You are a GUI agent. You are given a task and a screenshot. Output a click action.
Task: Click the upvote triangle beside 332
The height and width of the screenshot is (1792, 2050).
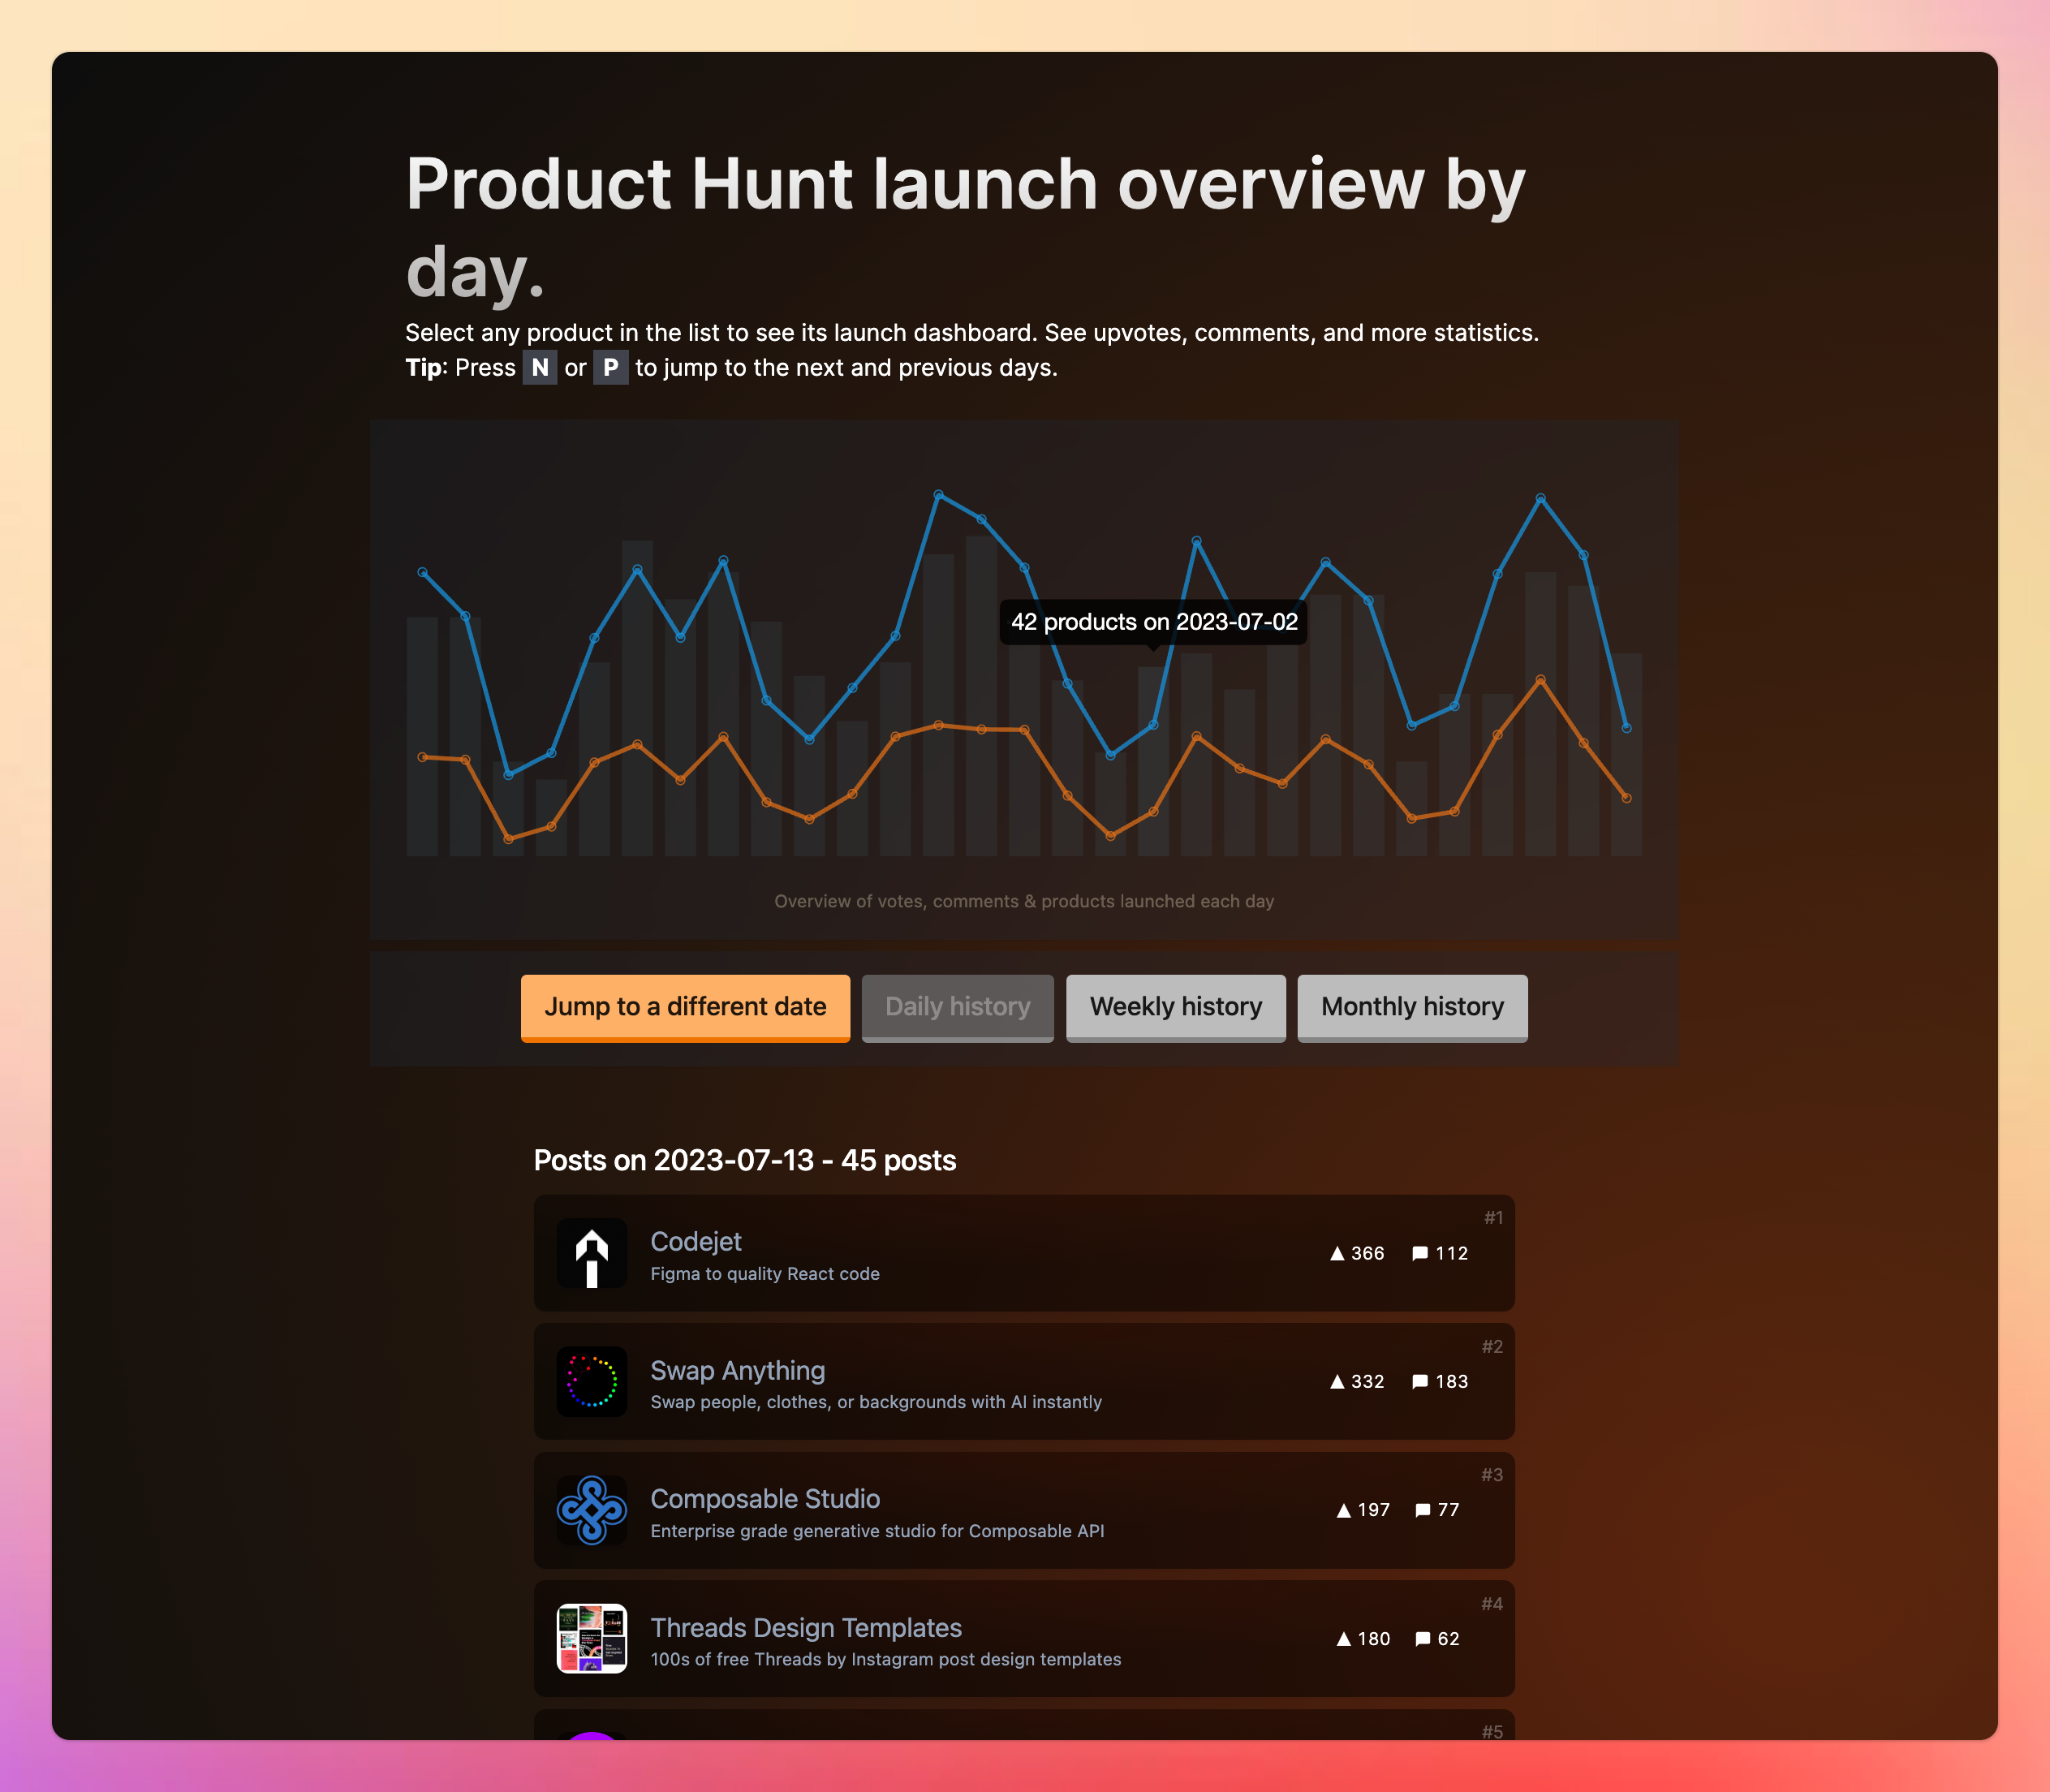tap(1337, 1382)
